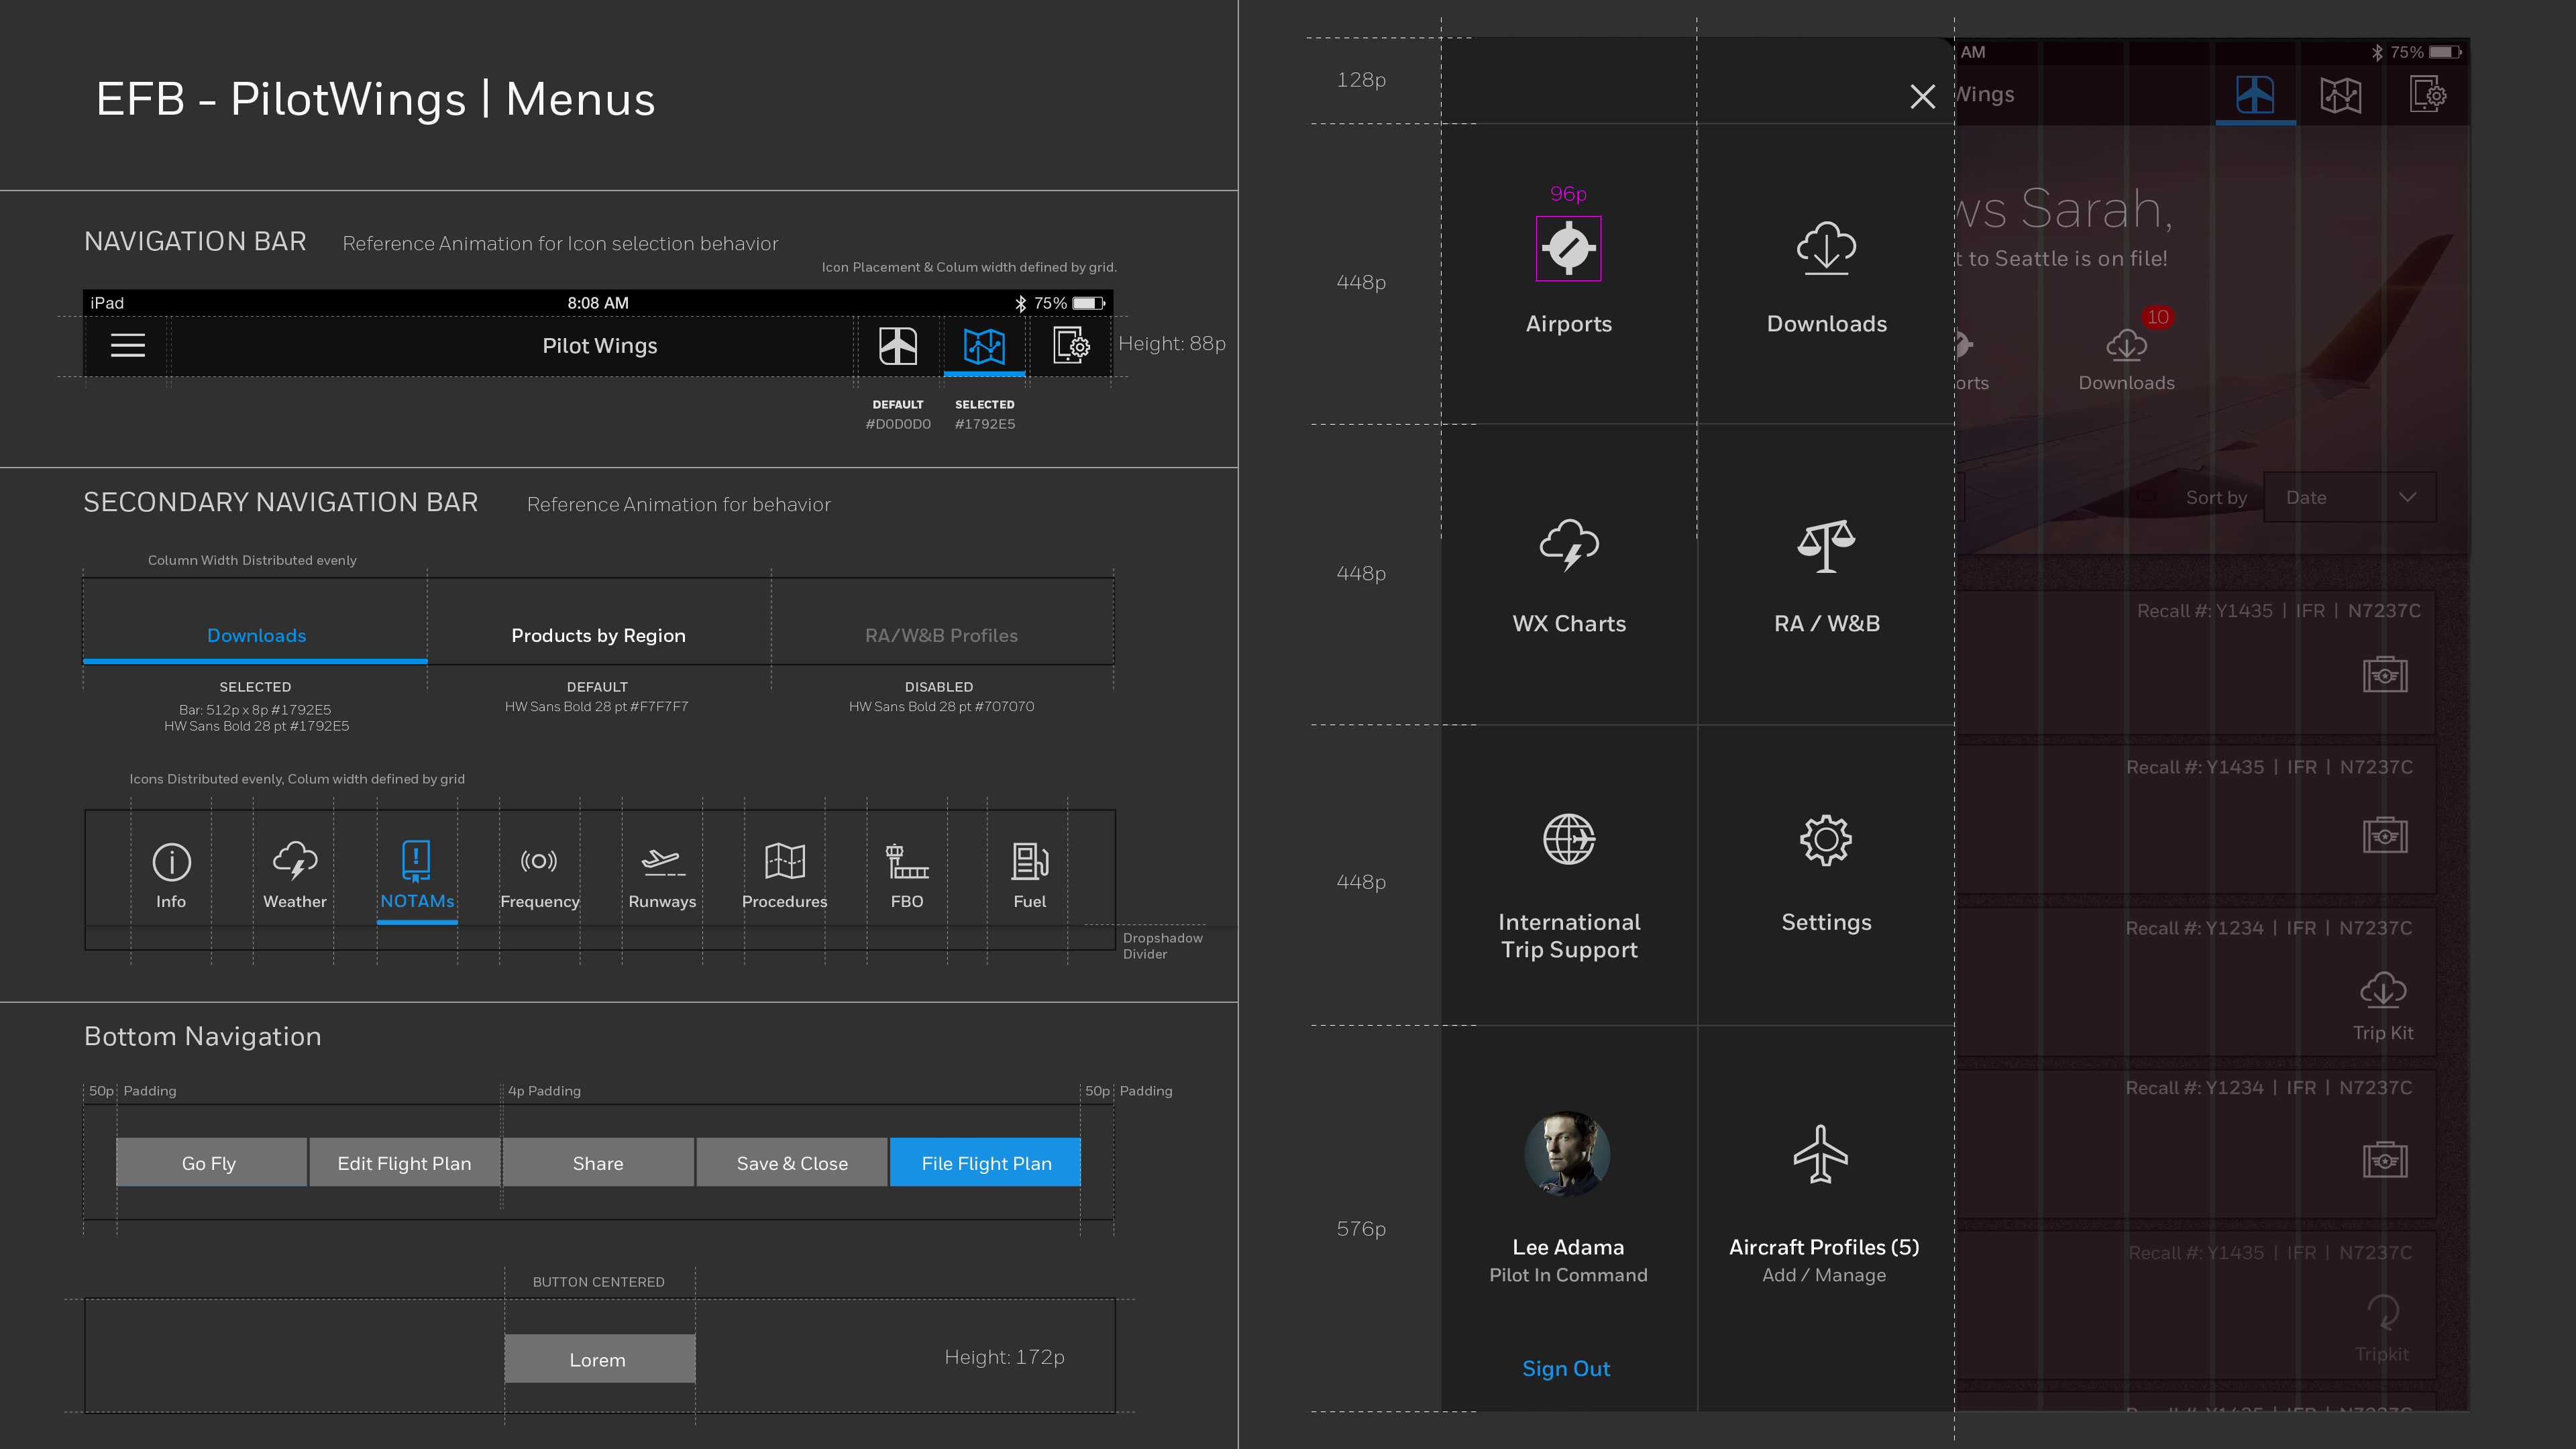Image resolution: width=2576 pixels, height=1449 pixels.
Task: Expand the Date sort dropdown
Action: click(2349, 497)
